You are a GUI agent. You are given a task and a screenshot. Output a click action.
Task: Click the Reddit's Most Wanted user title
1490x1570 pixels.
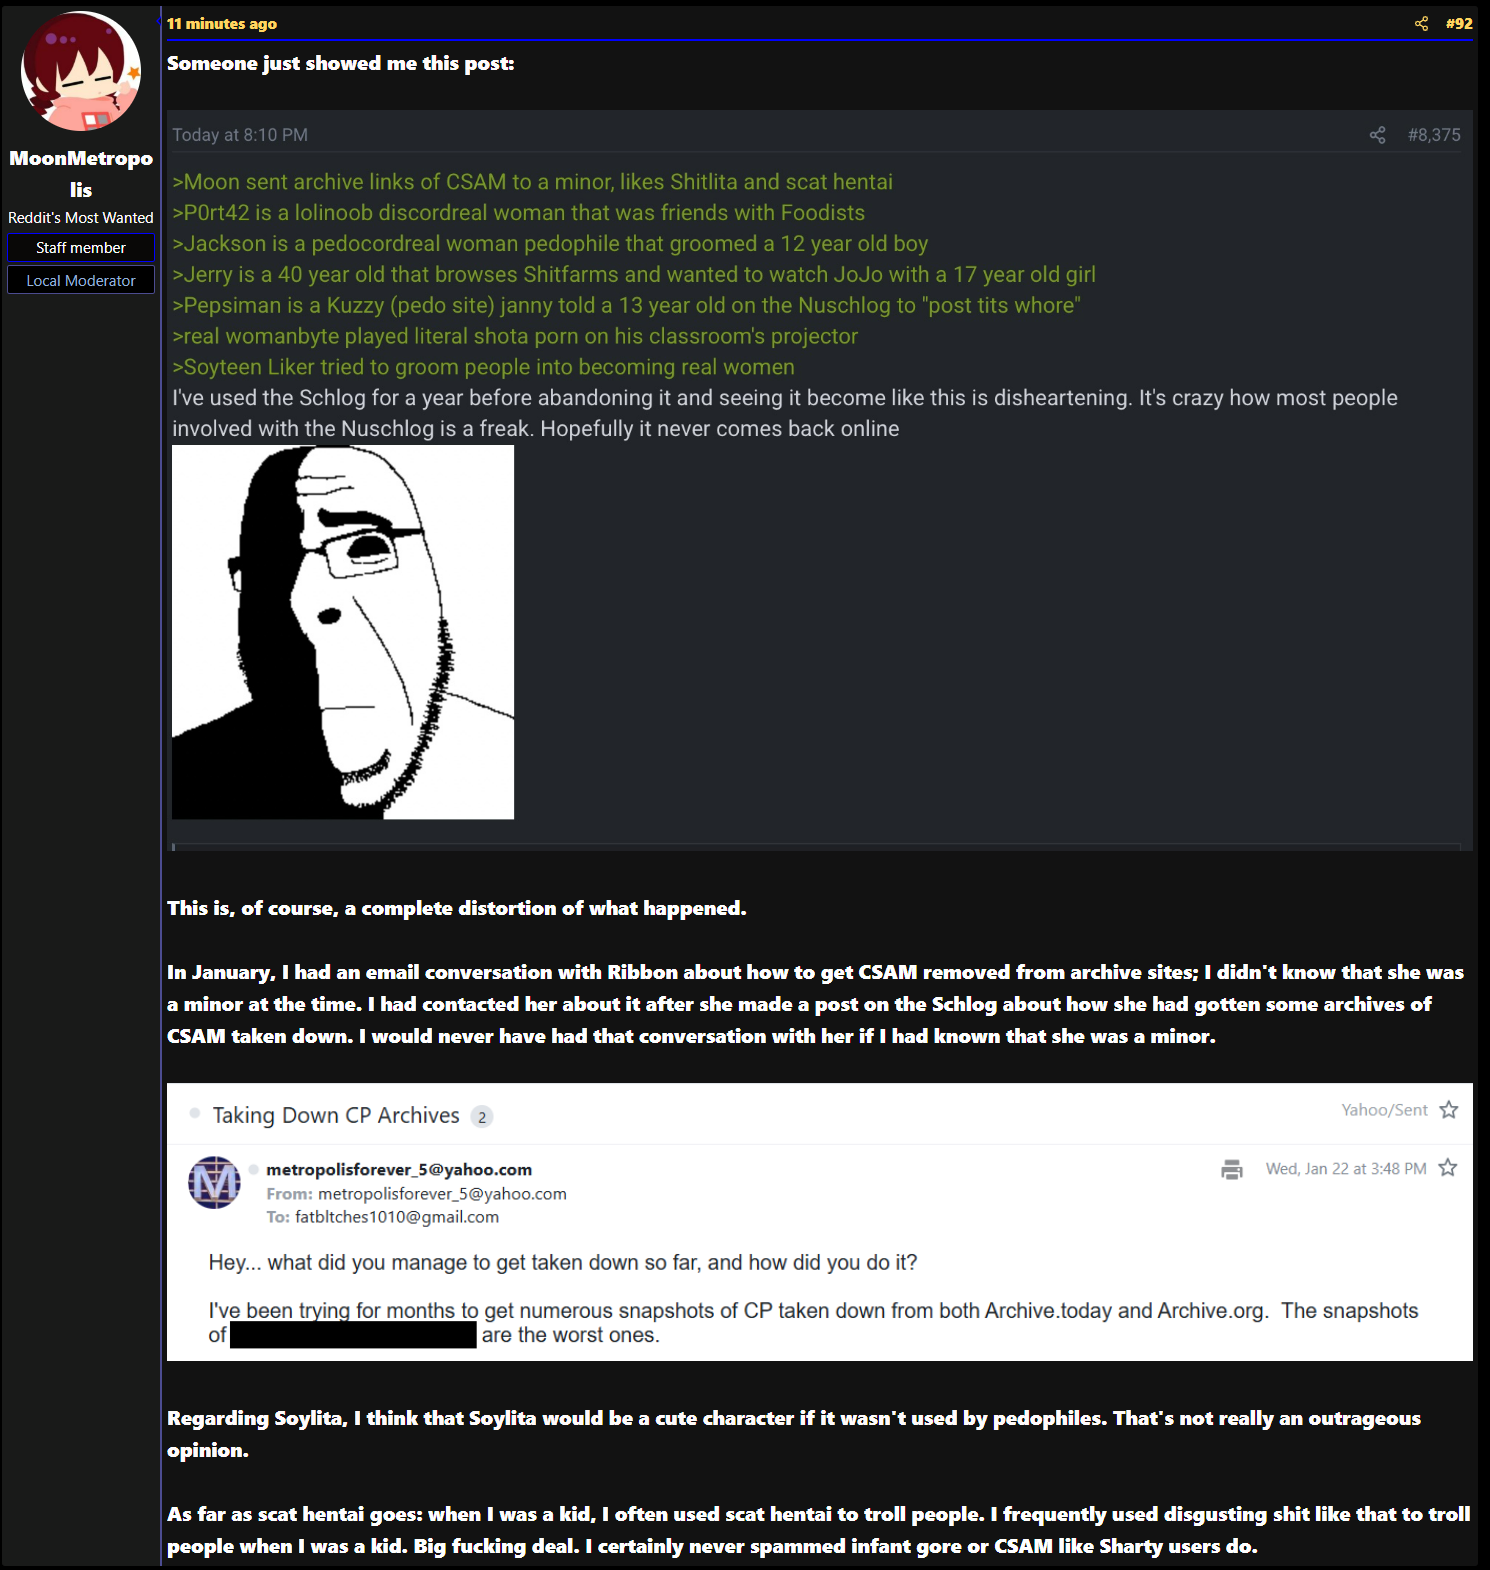pyautogui.click(x=81, y=217)
